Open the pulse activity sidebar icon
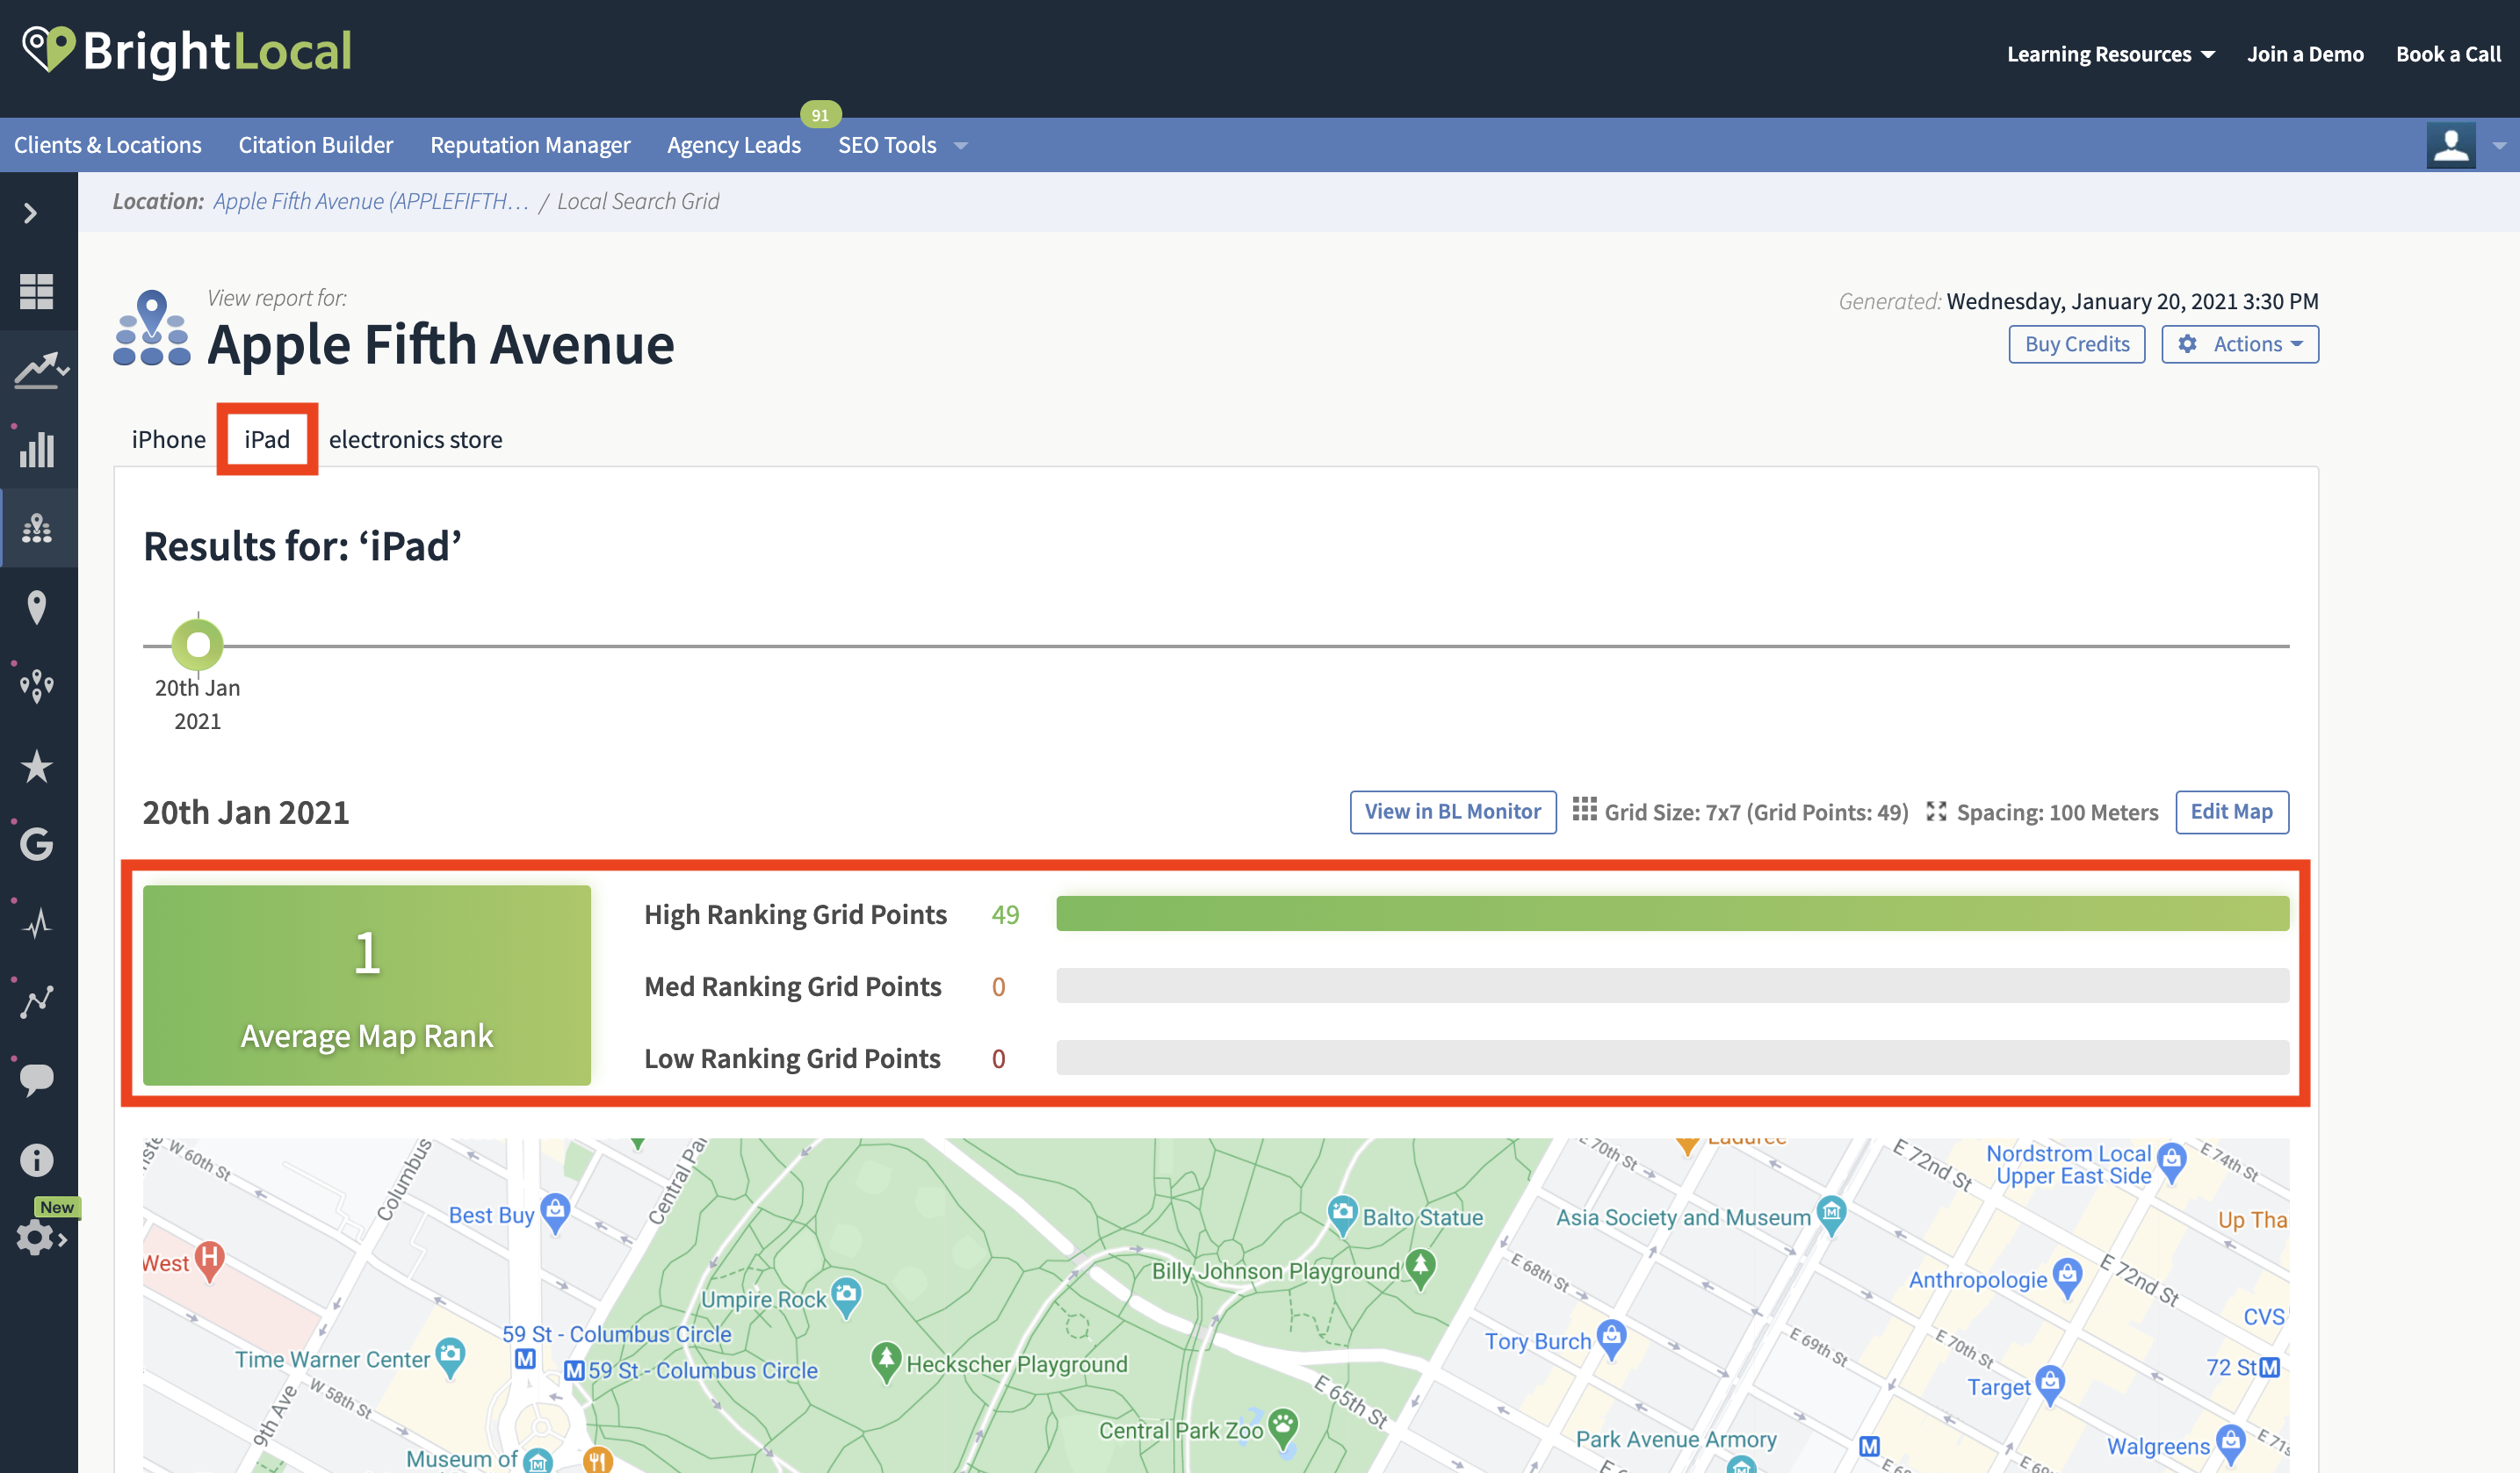Screen dimensions: 2520x1473 (37, 922)
